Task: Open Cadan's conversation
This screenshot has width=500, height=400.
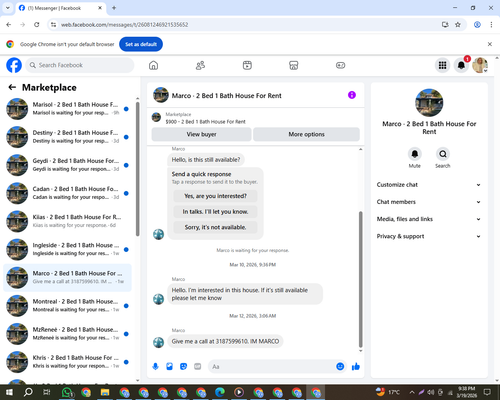Action: tap(68, 193)
